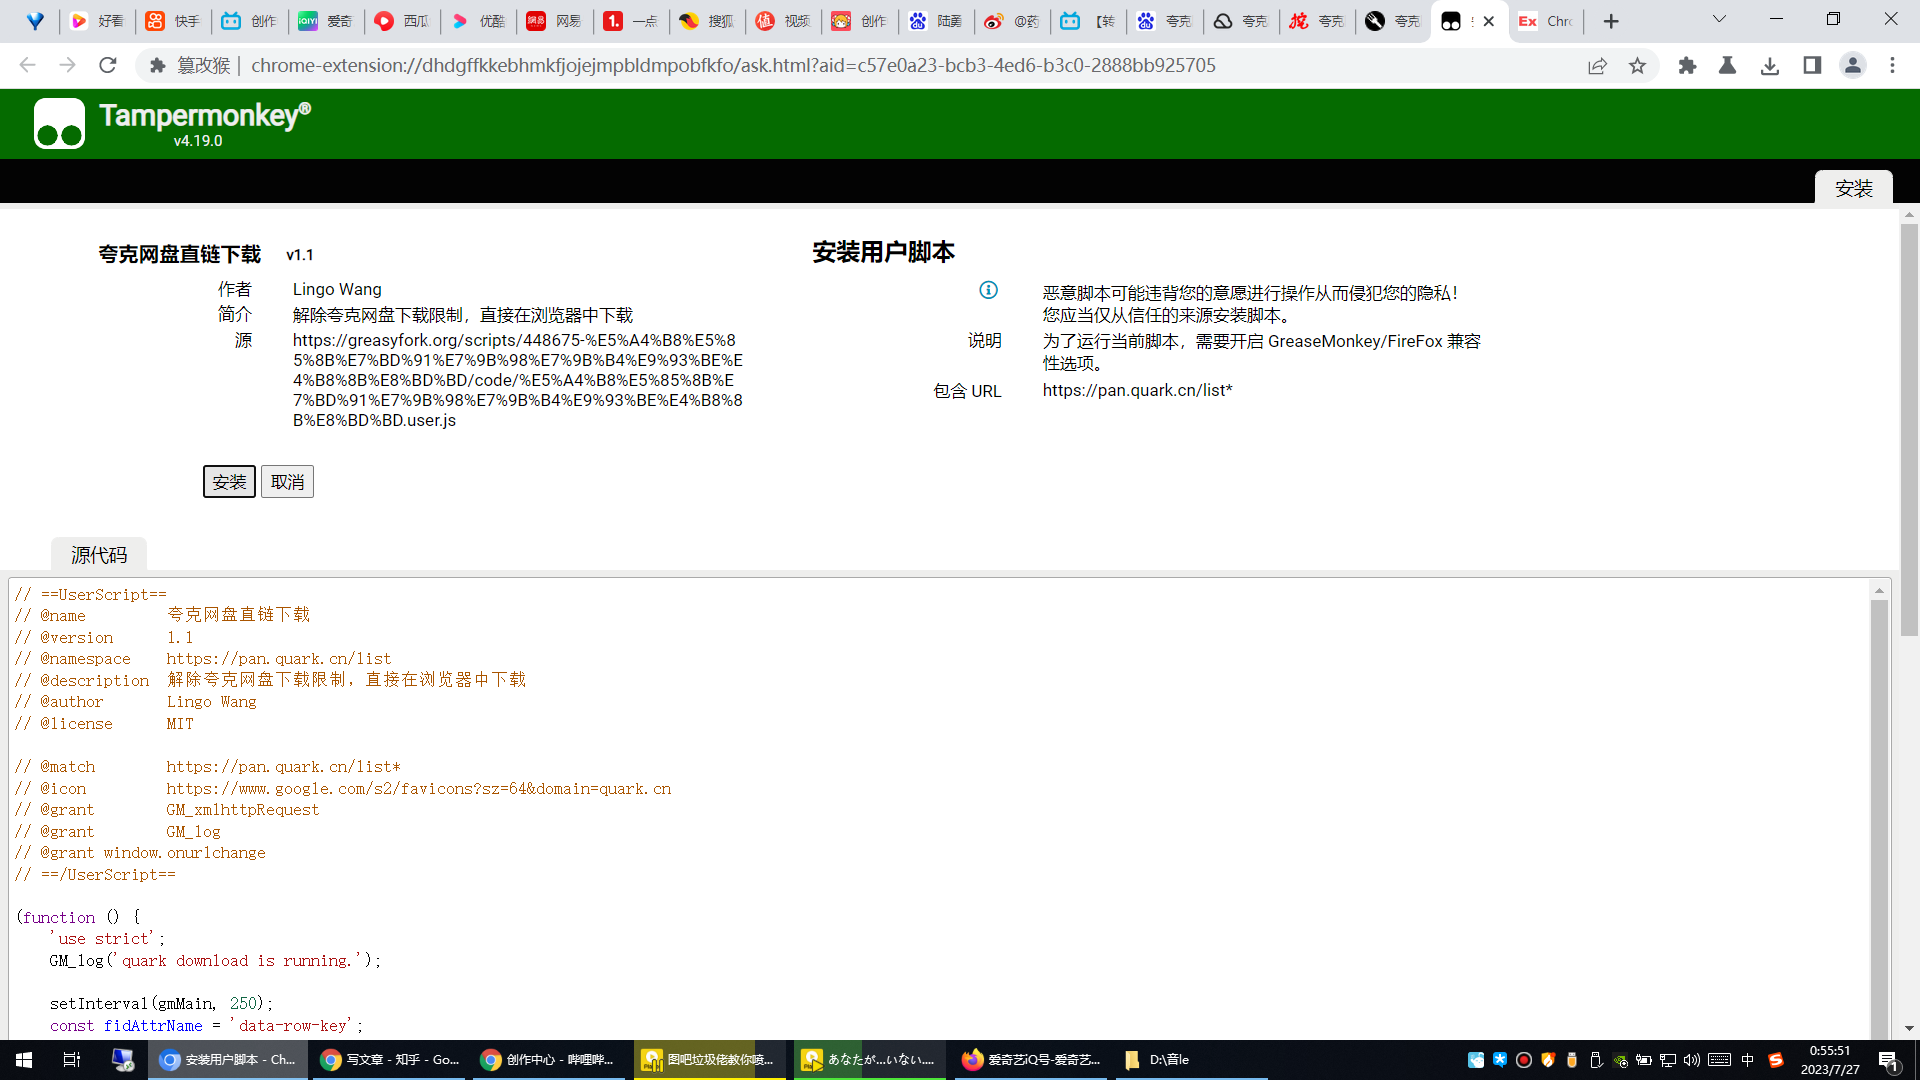1920x1080 pixels.
Task: Click the Chrome Labs flask icon
Action: [1727, 65]
